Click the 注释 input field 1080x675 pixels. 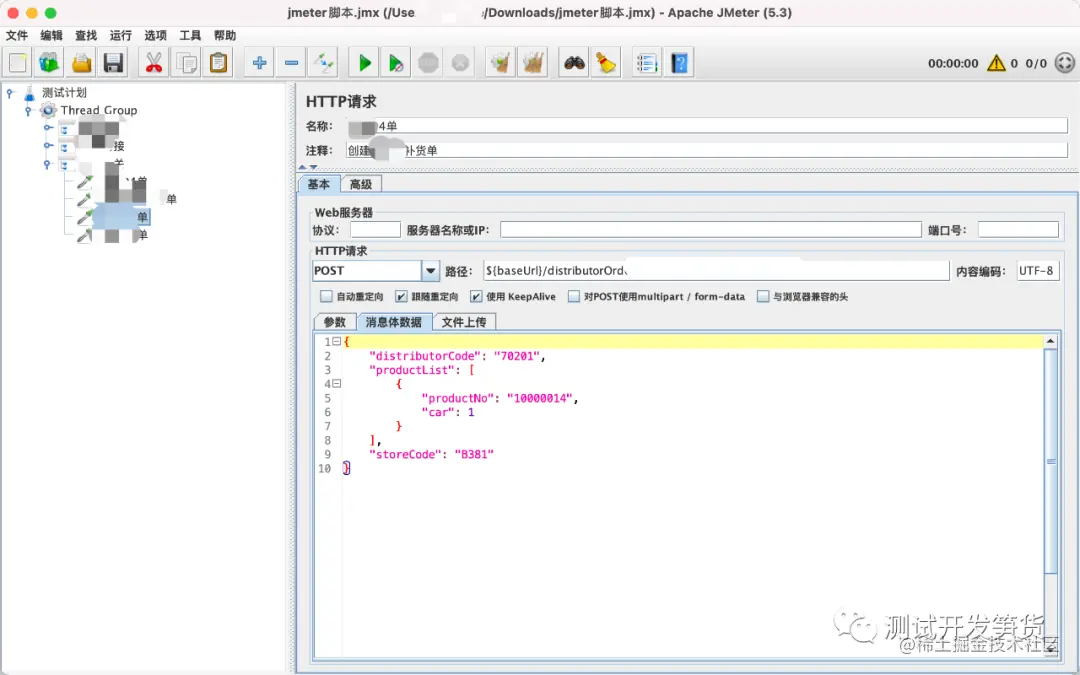707,150
